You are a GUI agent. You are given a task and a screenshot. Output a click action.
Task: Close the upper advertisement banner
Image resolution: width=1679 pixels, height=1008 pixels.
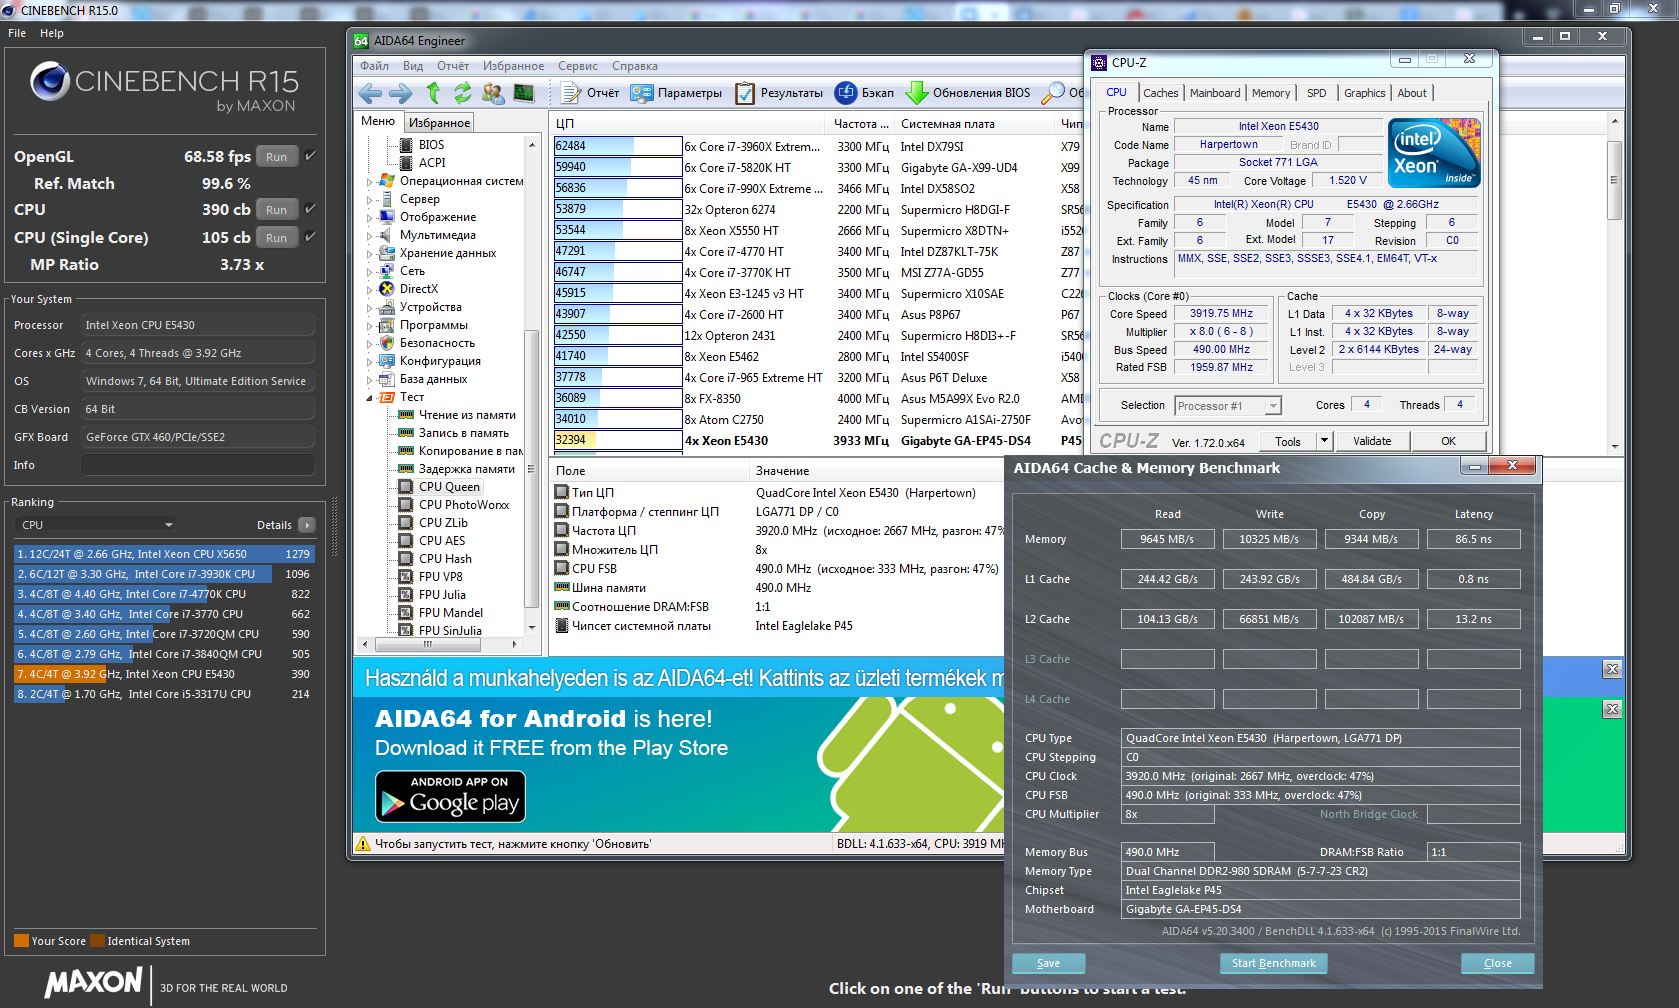click(1612, 669)
